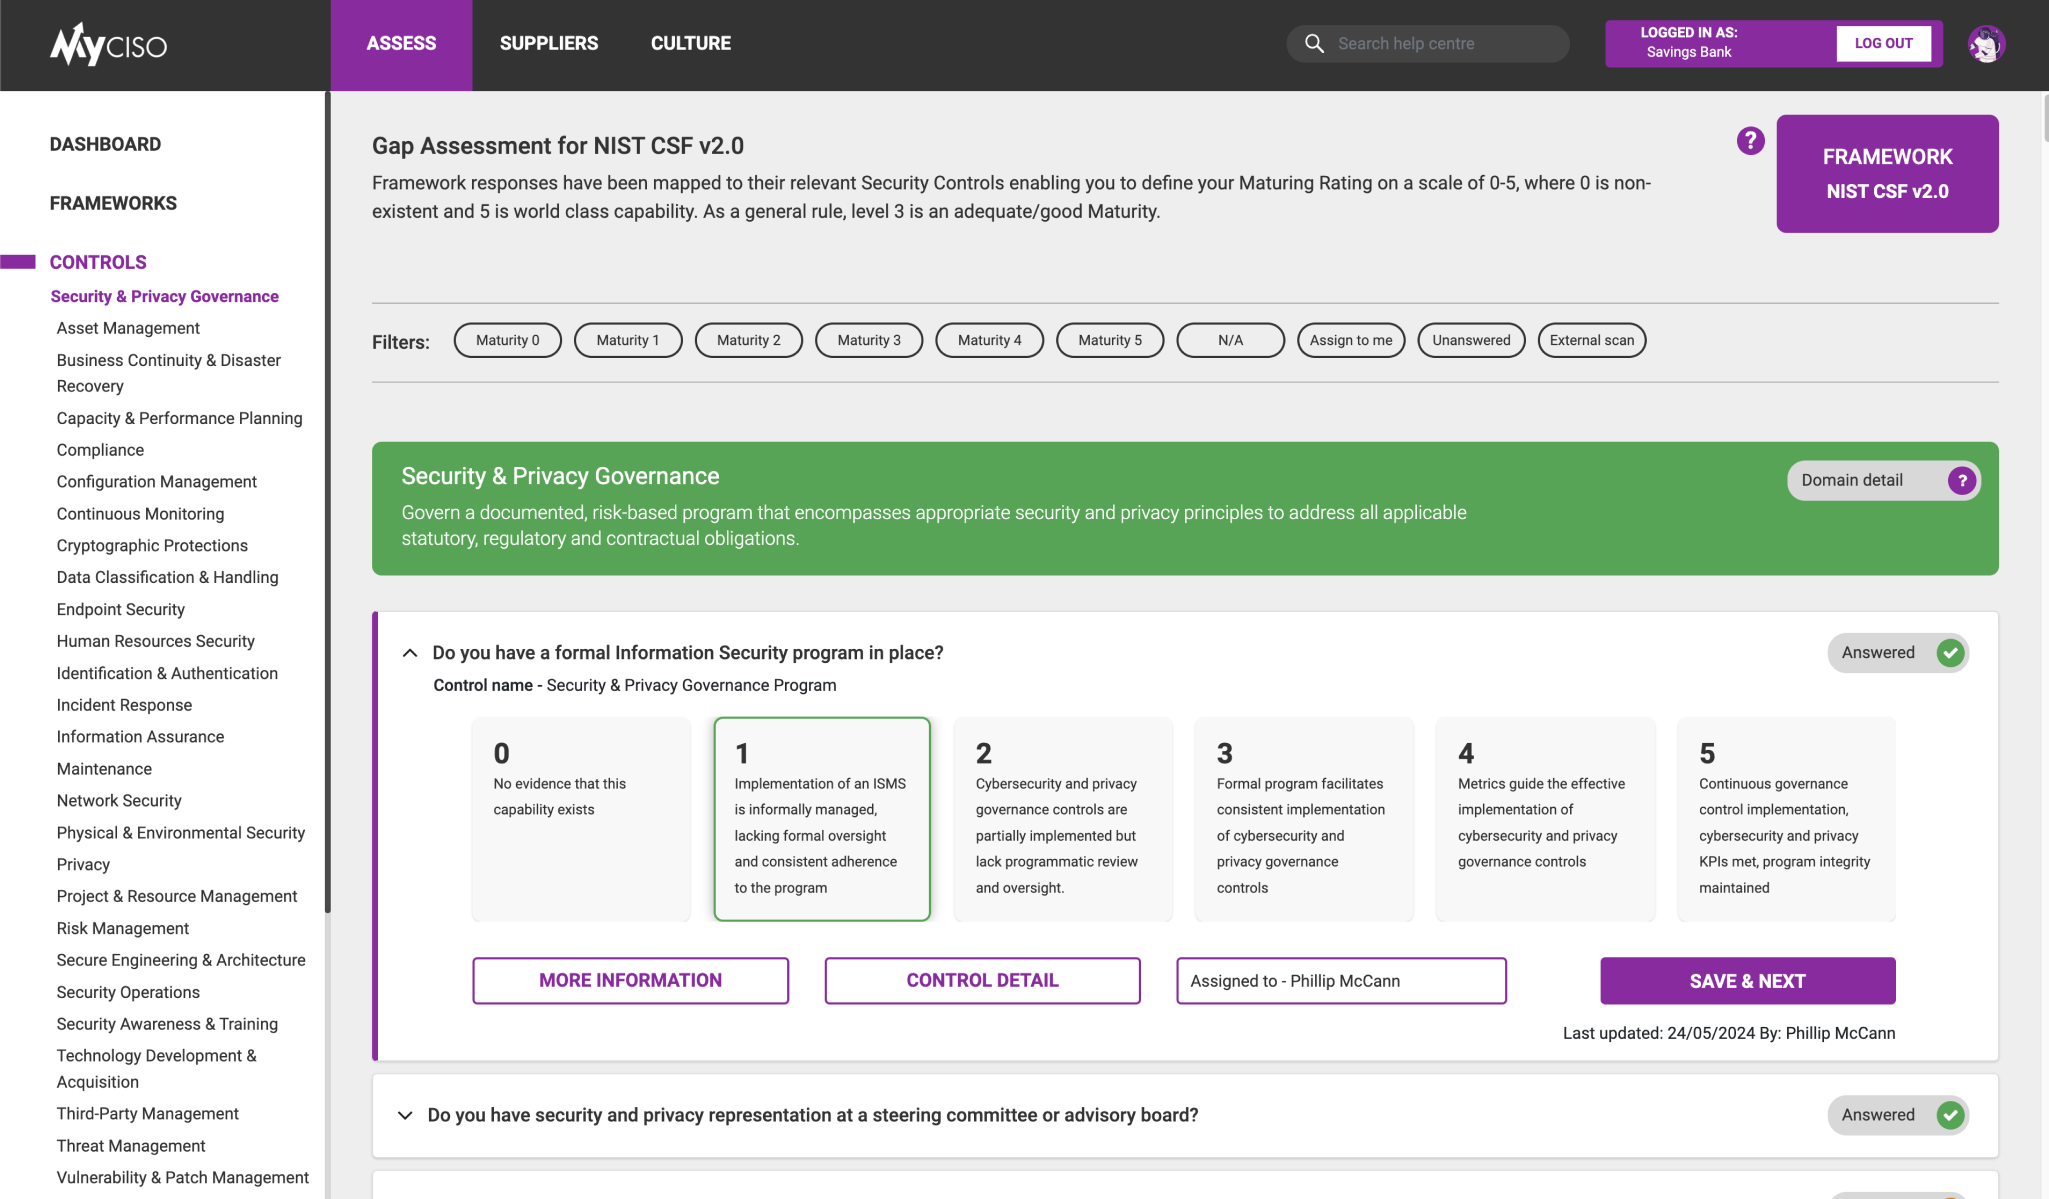Click the help question mark beside Framework
This screenshot has height=1199, width=2049.
click(x=1750, y=141)
